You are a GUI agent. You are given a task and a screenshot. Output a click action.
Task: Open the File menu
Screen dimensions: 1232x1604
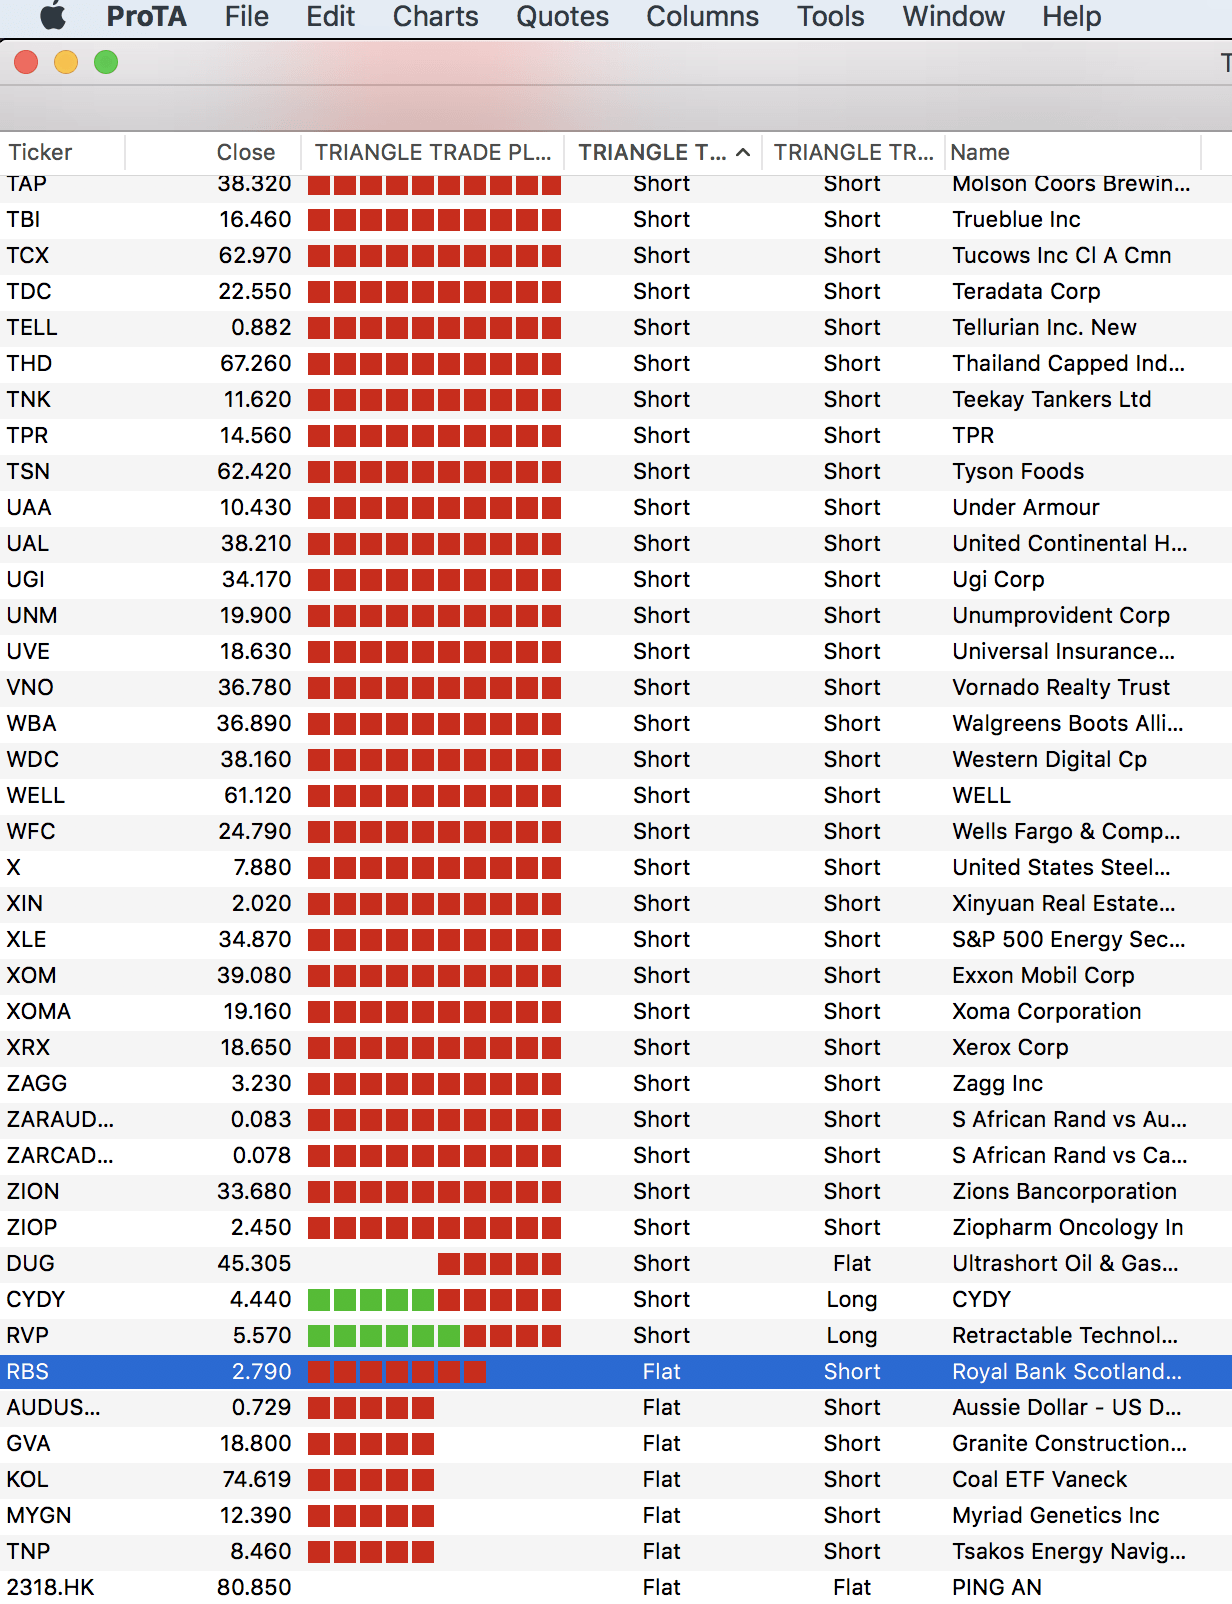(x=246, y=16)
